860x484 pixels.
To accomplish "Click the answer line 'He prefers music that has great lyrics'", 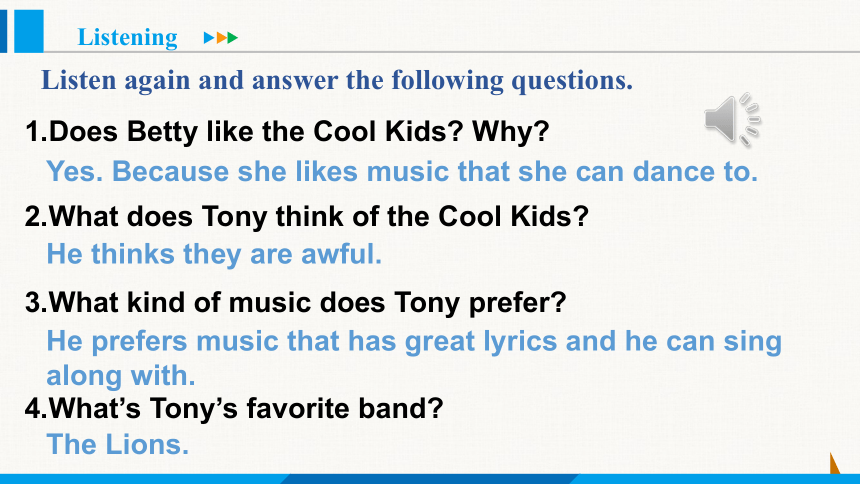I will coord(414,341).
